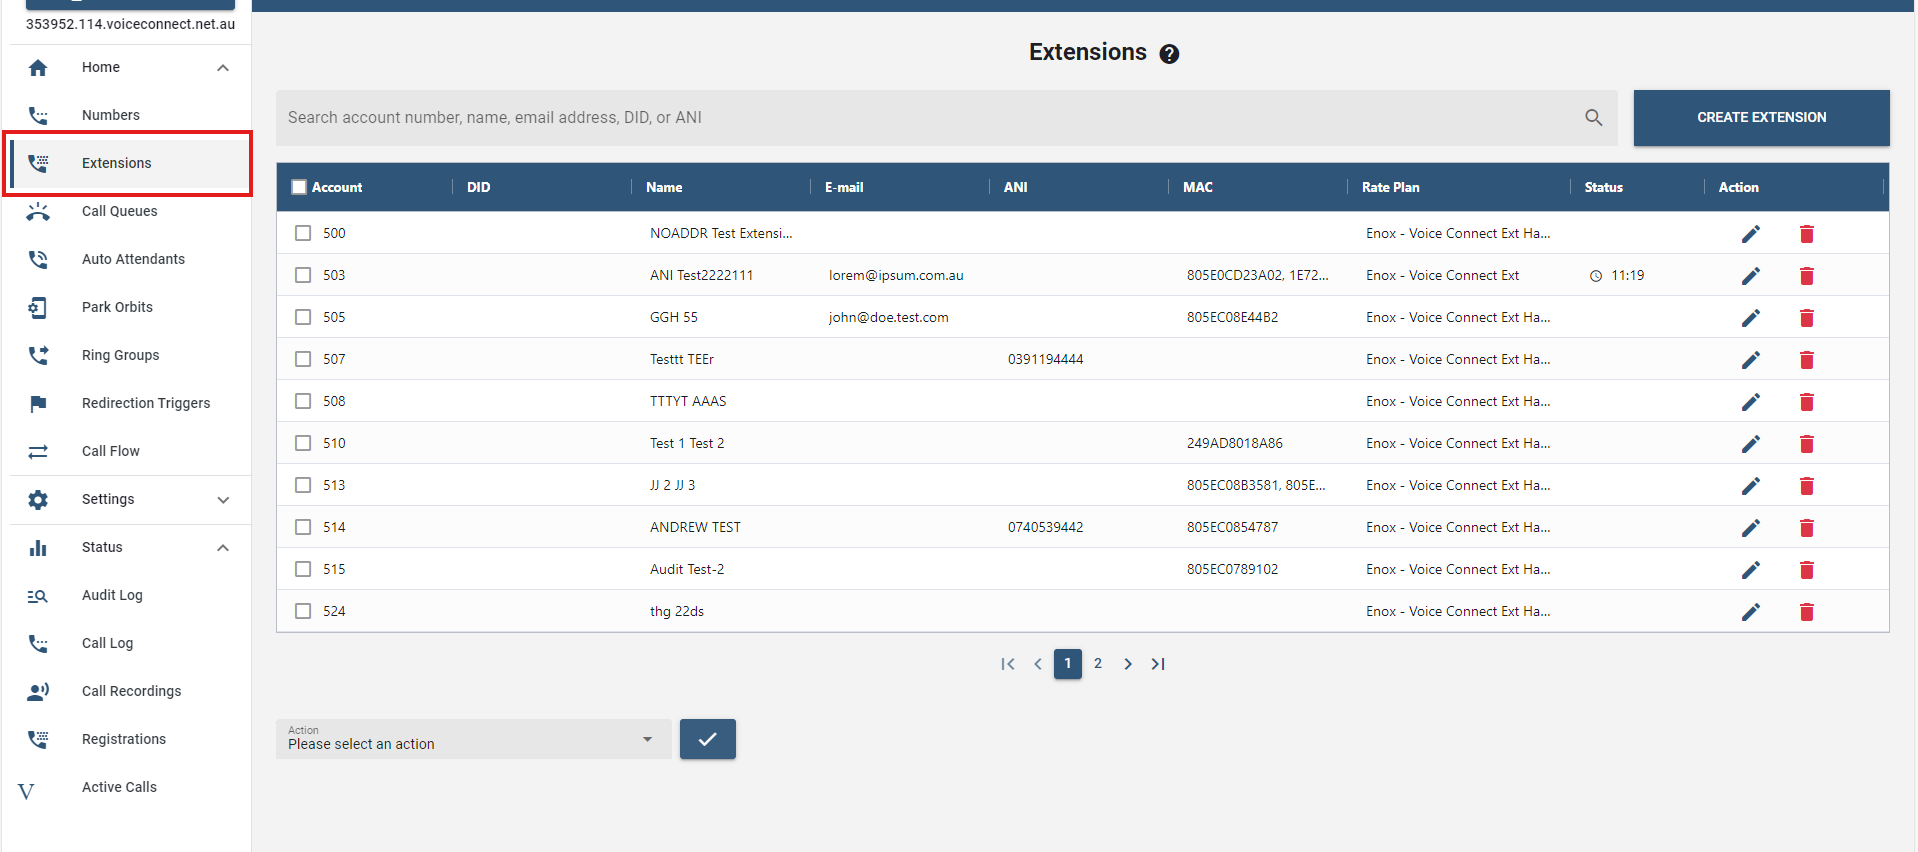This screenshot has width=1918, height=852.
Task: Click the search magnifier icon
Action: (x=1593, y=118)
